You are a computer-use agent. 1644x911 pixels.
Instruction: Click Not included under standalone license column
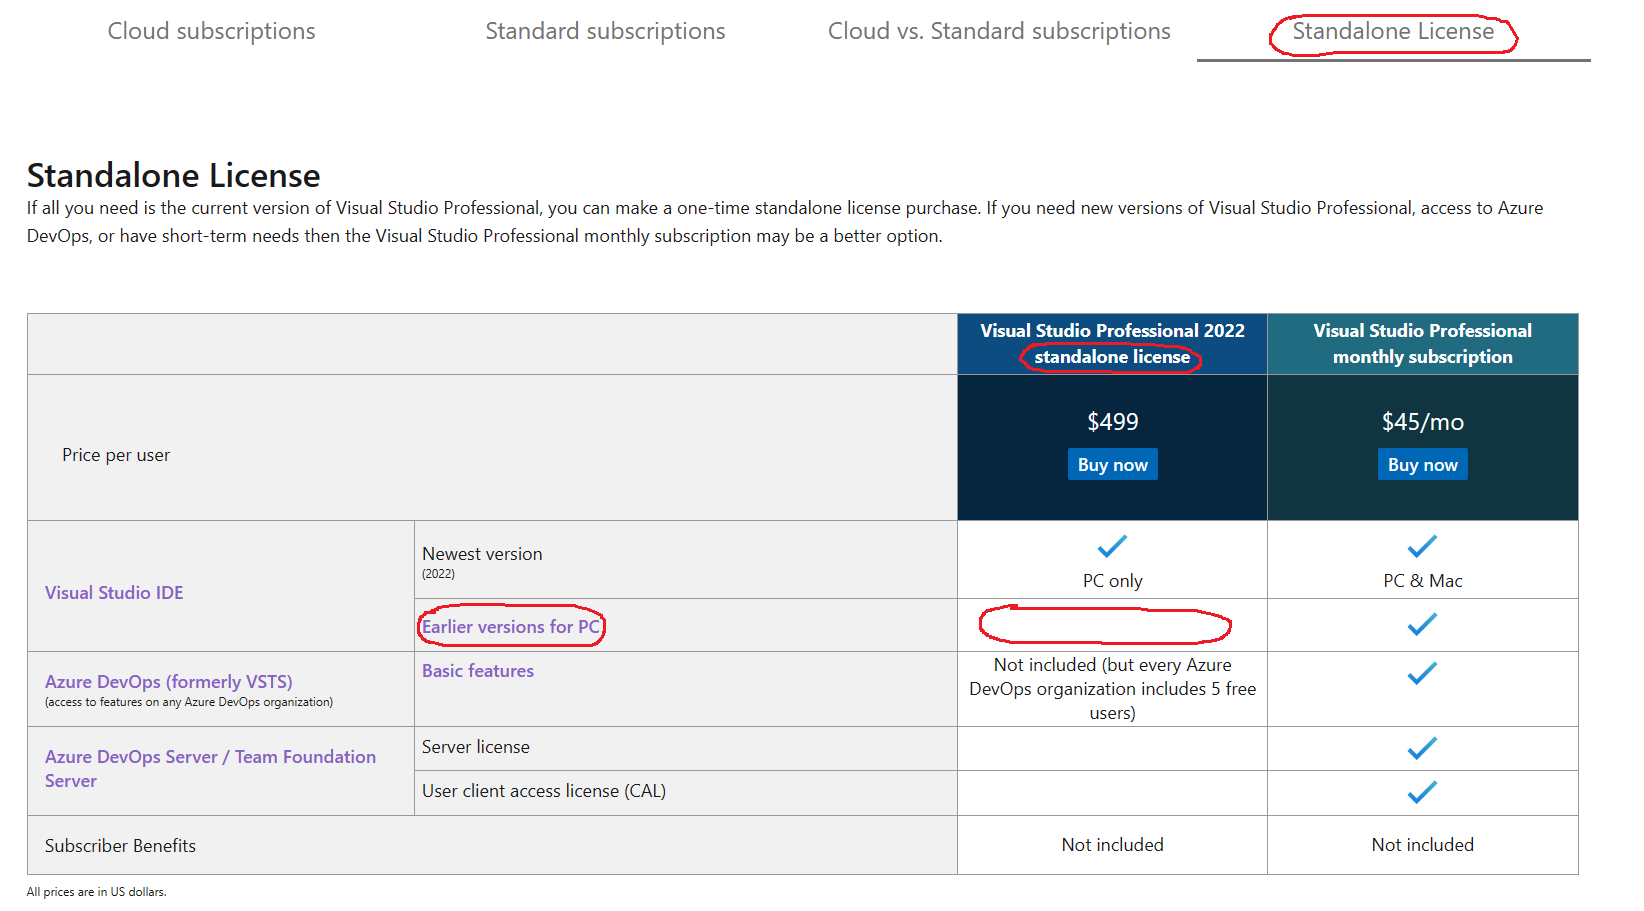[x=1112, y=845]
